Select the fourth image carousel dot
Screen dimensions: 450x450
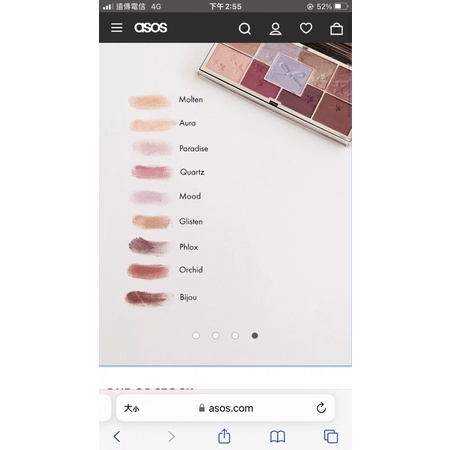click(x=255, y=336)
